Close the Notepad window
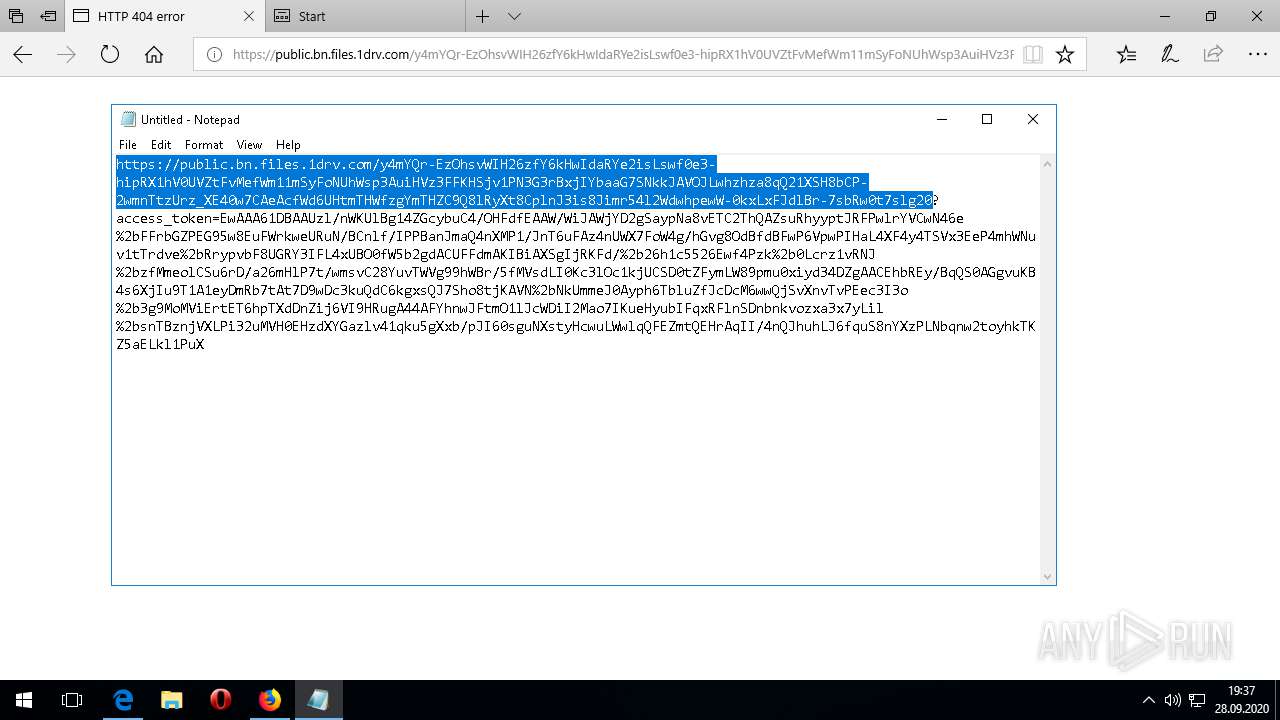The image size is (1280, 720). (1033, 119)
